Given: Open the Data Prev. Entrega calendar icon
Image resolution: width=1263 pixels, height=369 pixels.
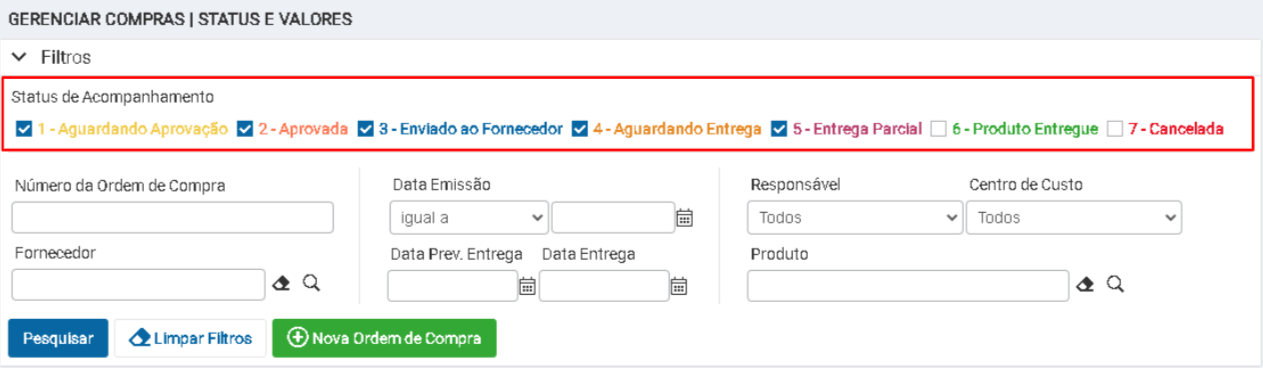Looking at the screenshot, I should click(x=527, y=286).
